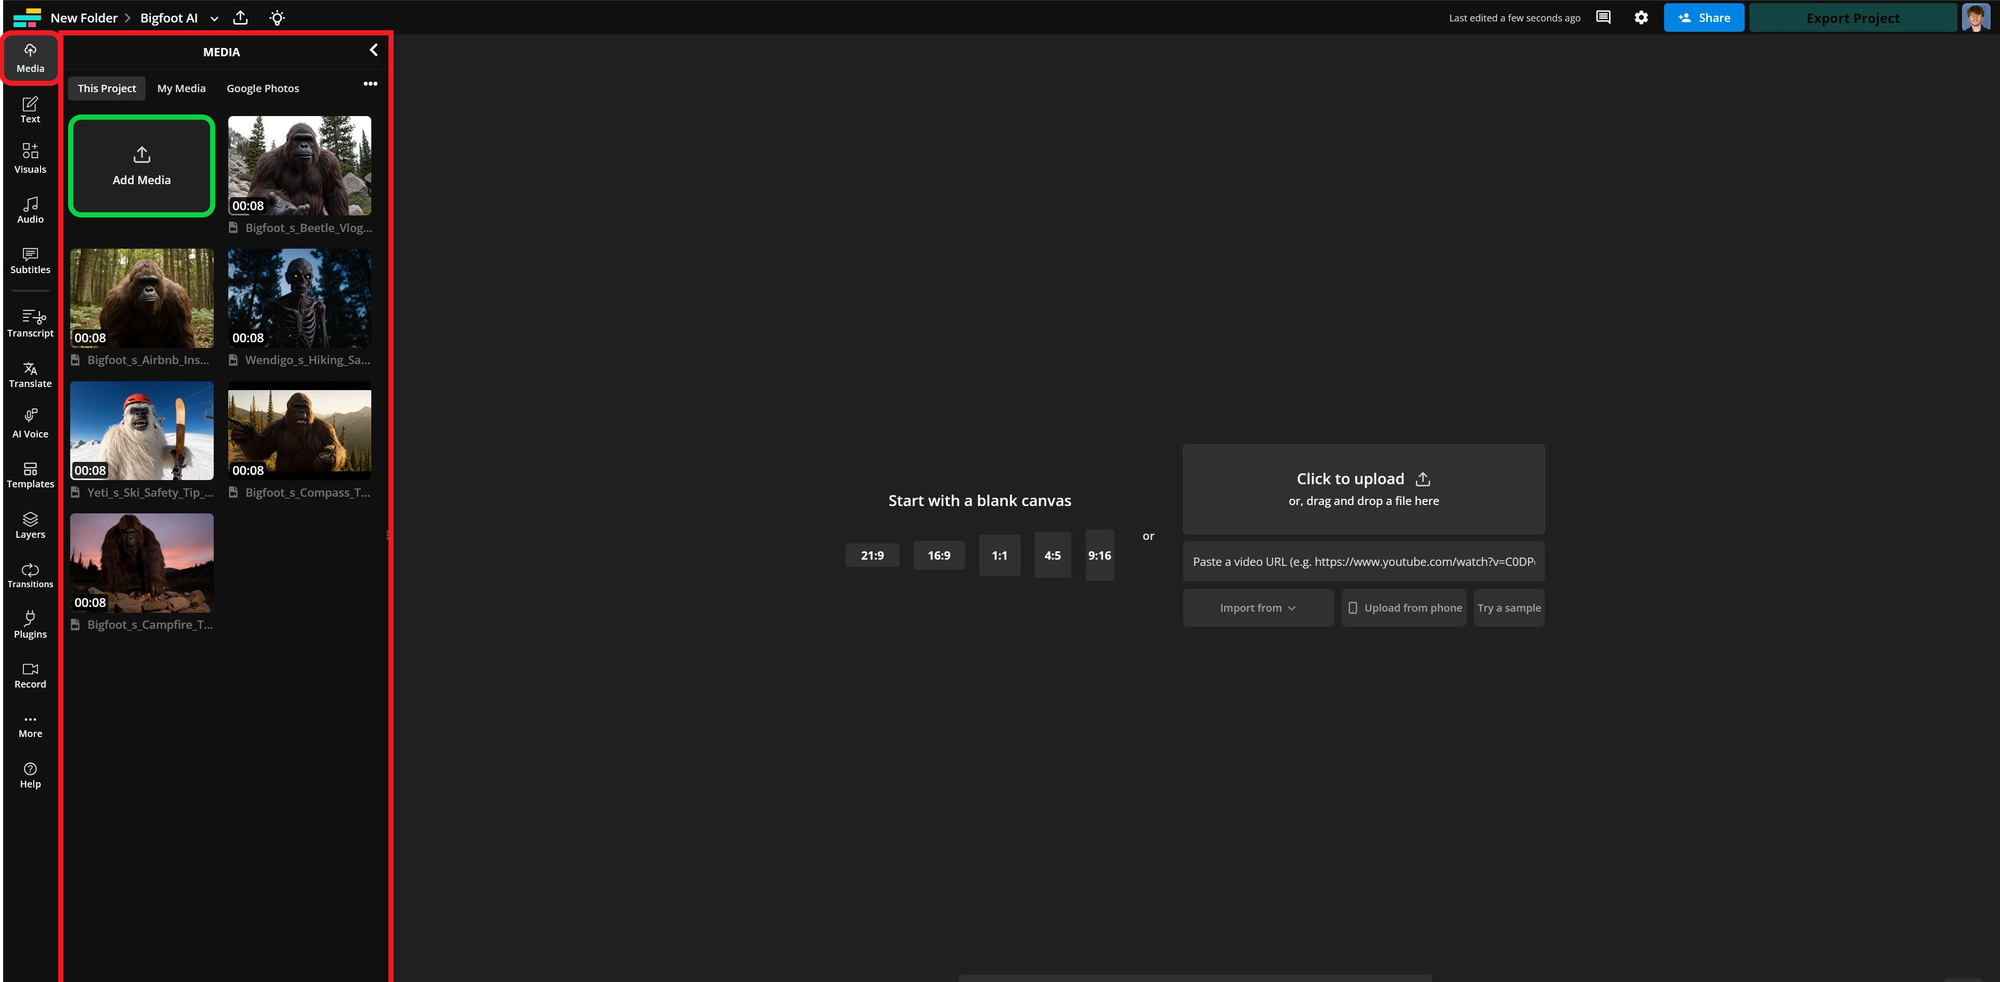Switch to the My Media tab
This screenshot has width=2000, height=982.
181,88
